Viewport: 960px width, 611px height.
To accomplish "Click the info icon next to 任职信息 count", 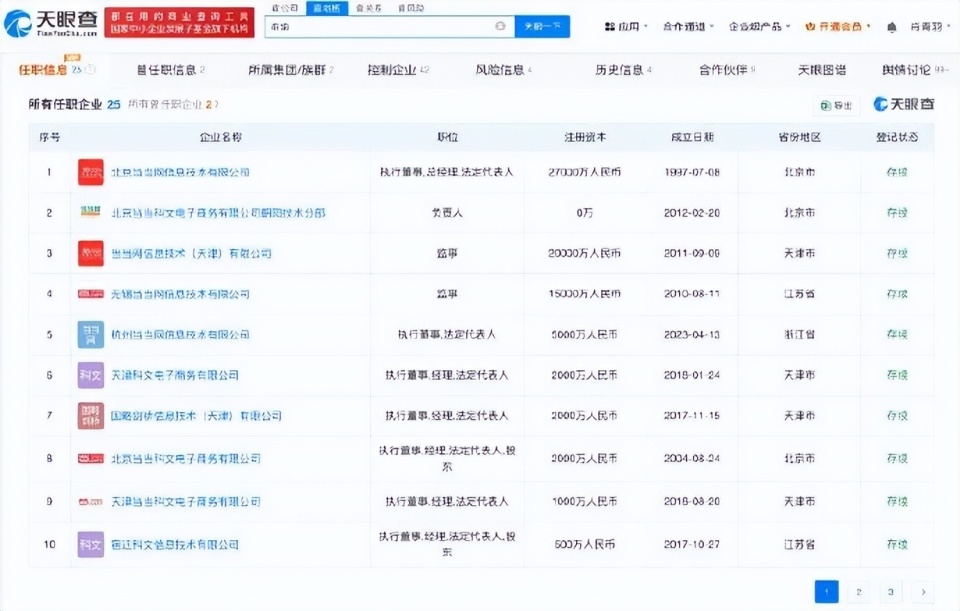I will click(91, 69).
